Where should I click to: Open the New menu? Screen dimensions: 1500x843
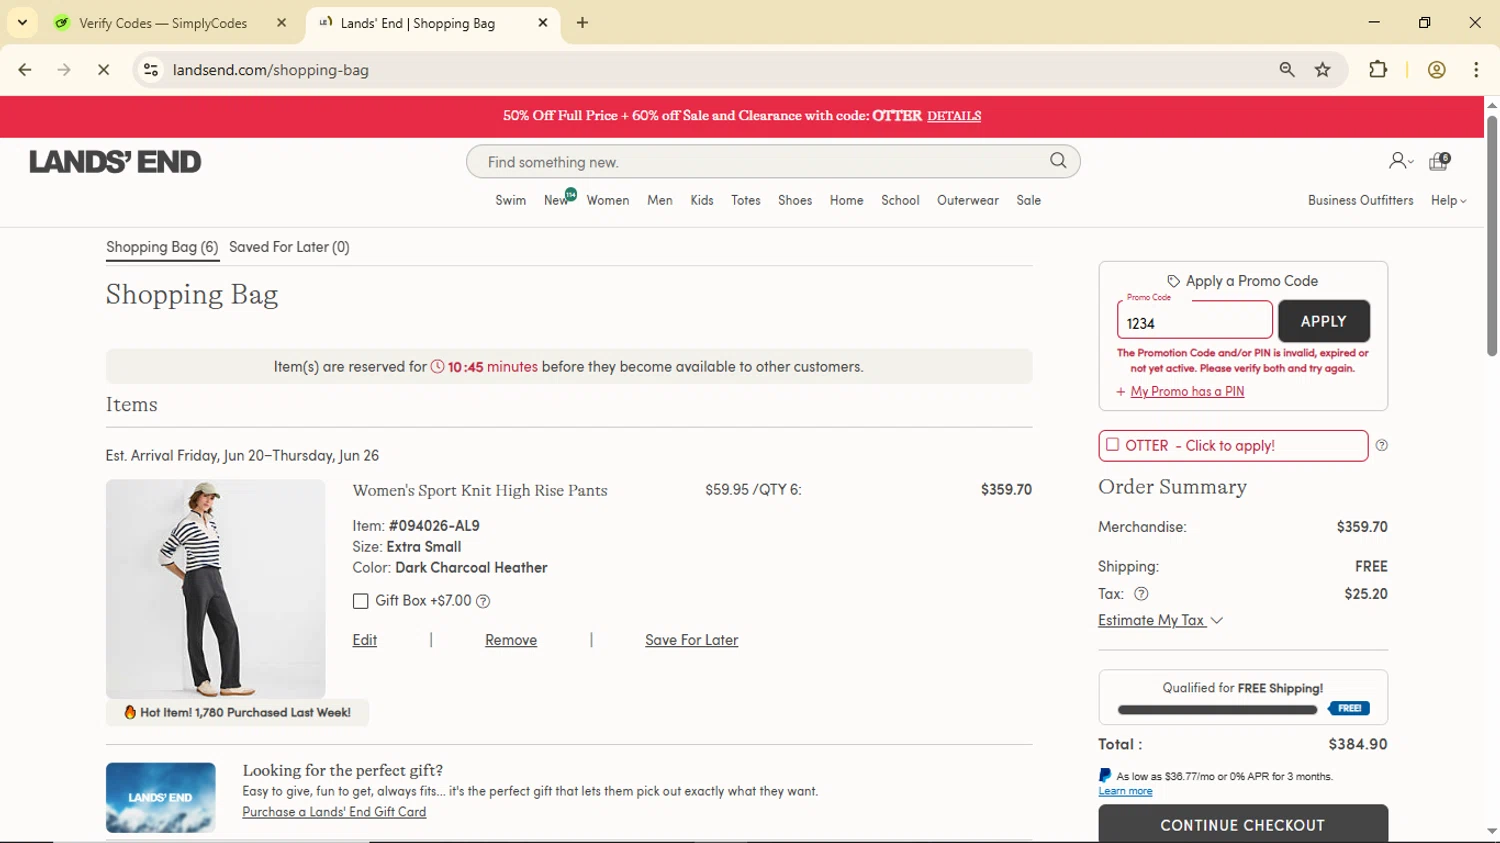(x=556, y=201)
